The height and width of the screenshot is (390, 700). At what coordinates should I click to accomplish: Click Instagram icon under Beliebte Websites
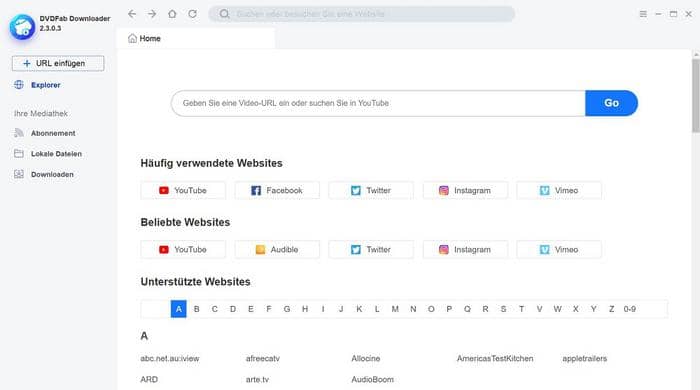click(x=444, y=249)
